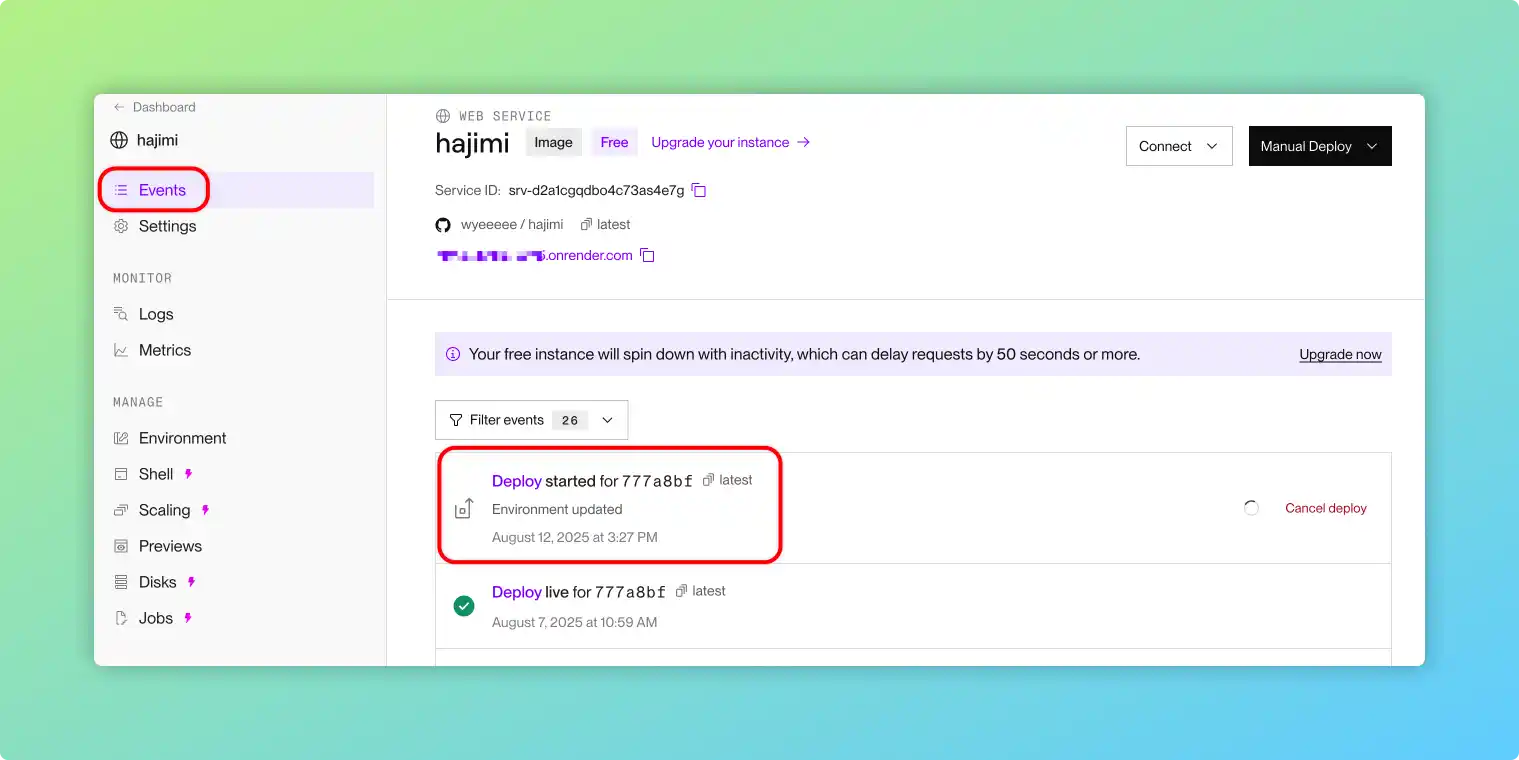This screenshot has height=760, width=1519.
Task: Click the Environment updated text
Action: [x=557, y=509]
